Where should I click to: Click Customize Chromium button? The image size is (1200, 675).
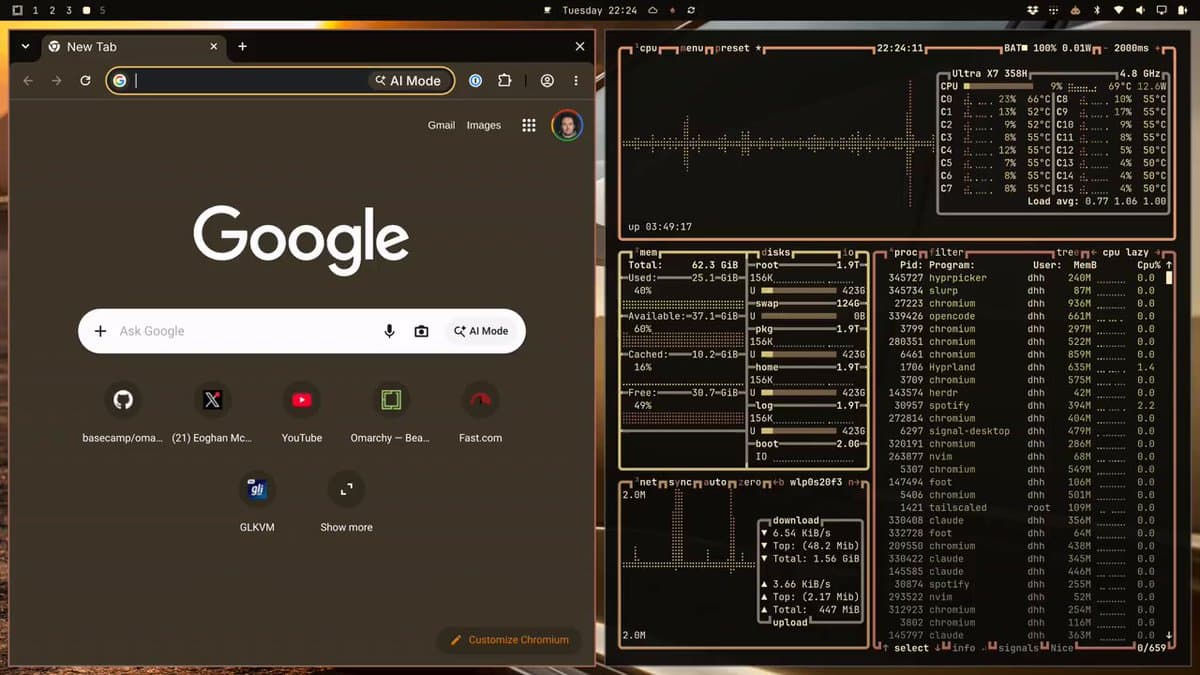pos(509,640)
